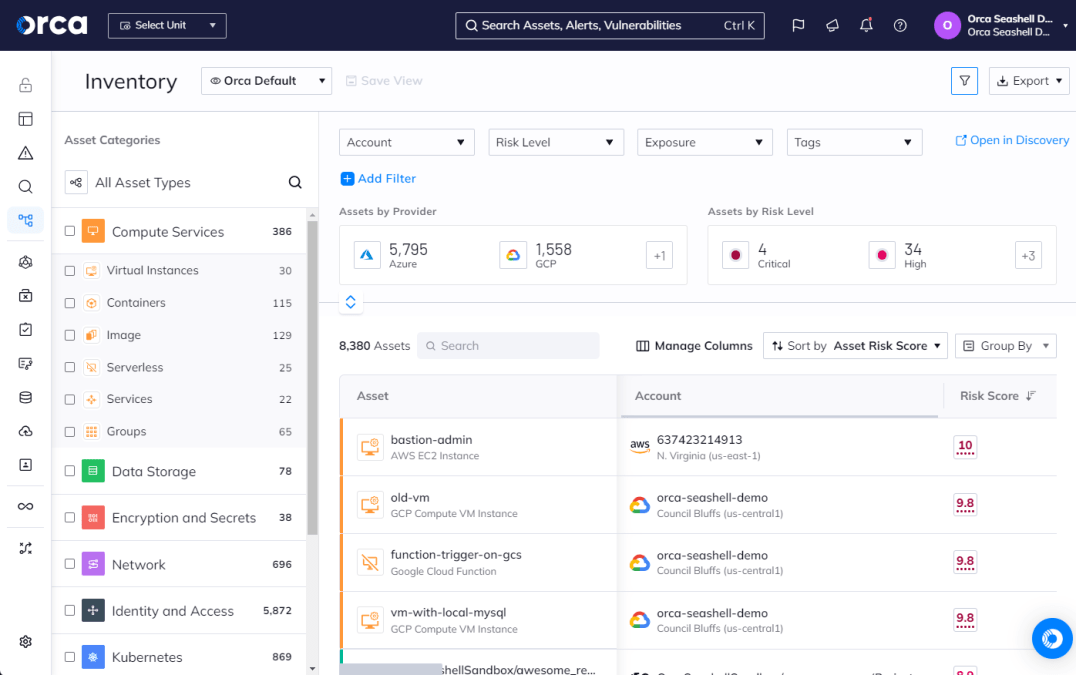Click the search magnifier beside All Asset Types
Image resolution: width=1076 pixels, height=675 pixels.
click(295, 183)
